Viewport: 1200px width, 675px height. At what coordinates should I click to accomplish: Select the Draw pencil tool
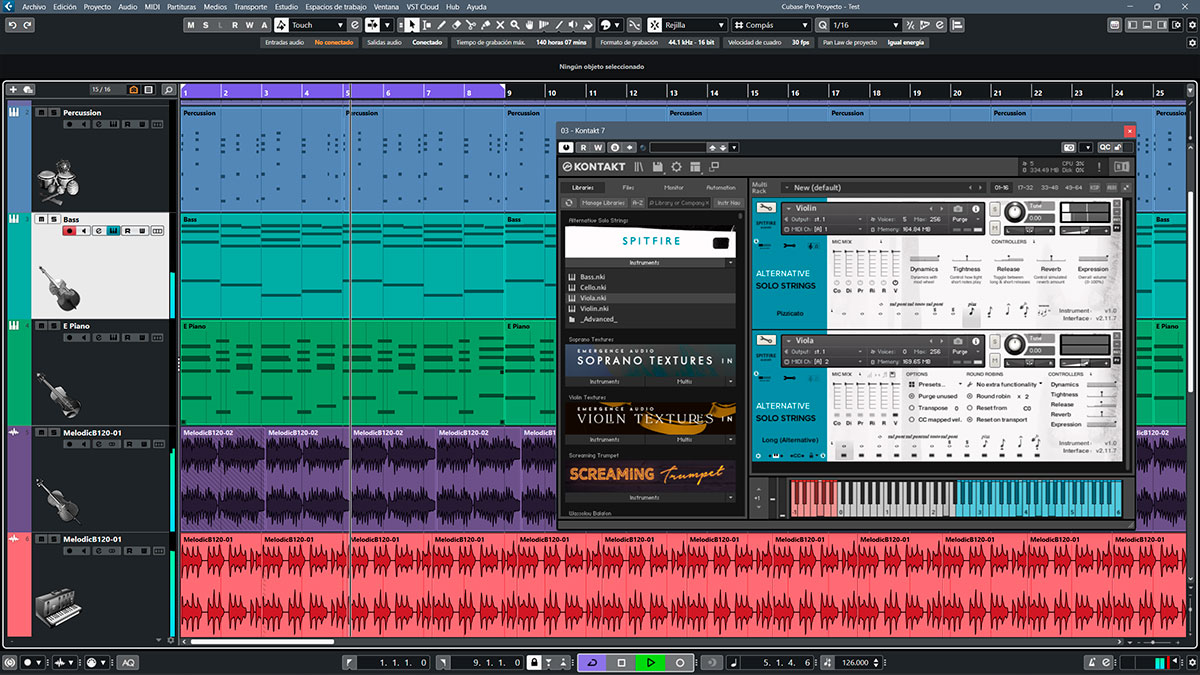pos(440,25)
